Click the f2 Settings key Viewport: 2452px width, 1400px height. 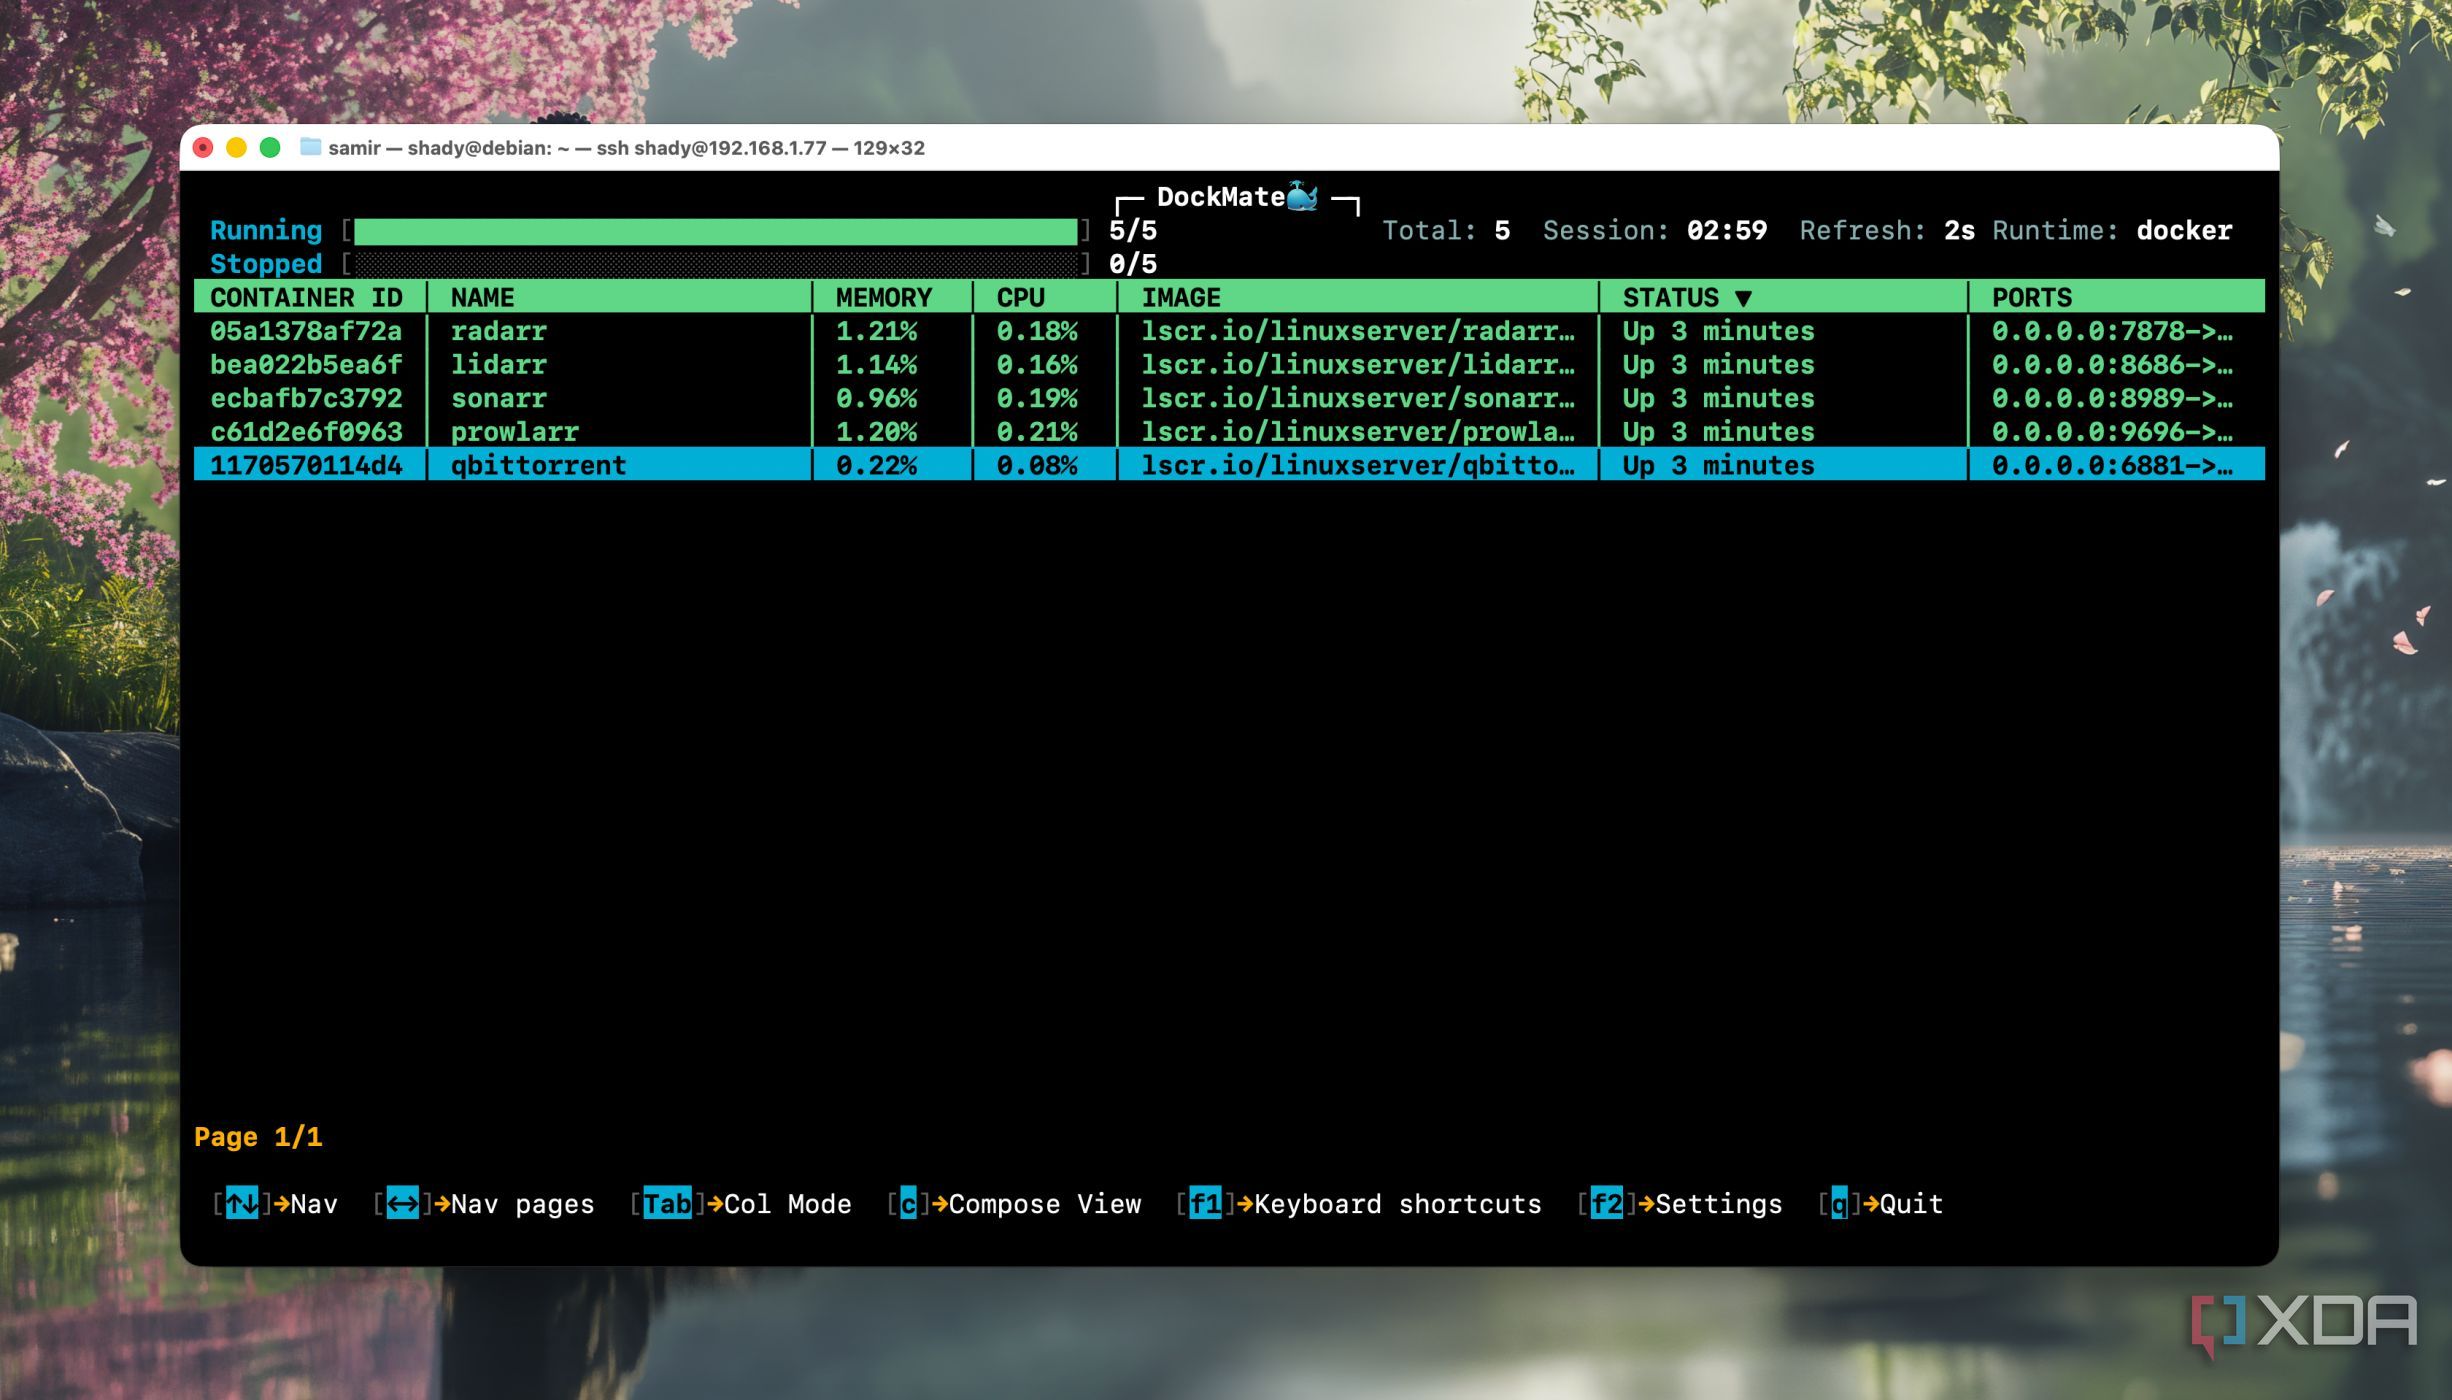pos(1606,1203)
